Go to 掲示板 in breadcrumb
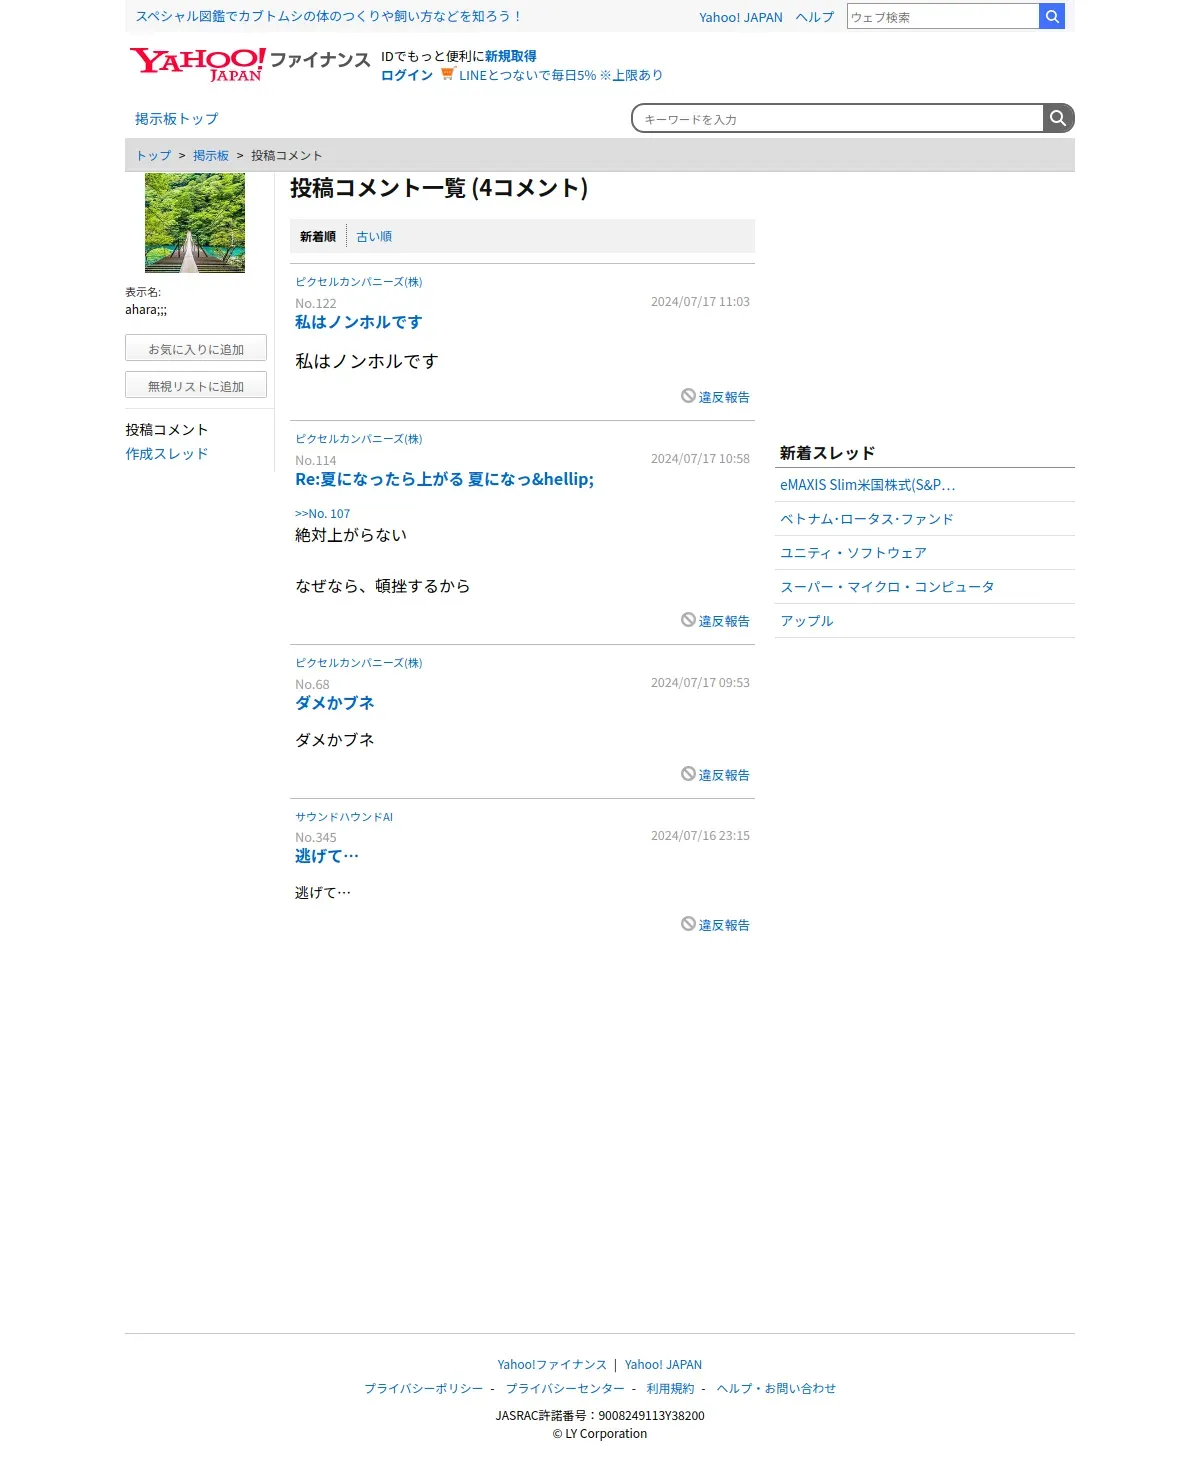This screenshot has width=1200, height=1466. [211, 156]
